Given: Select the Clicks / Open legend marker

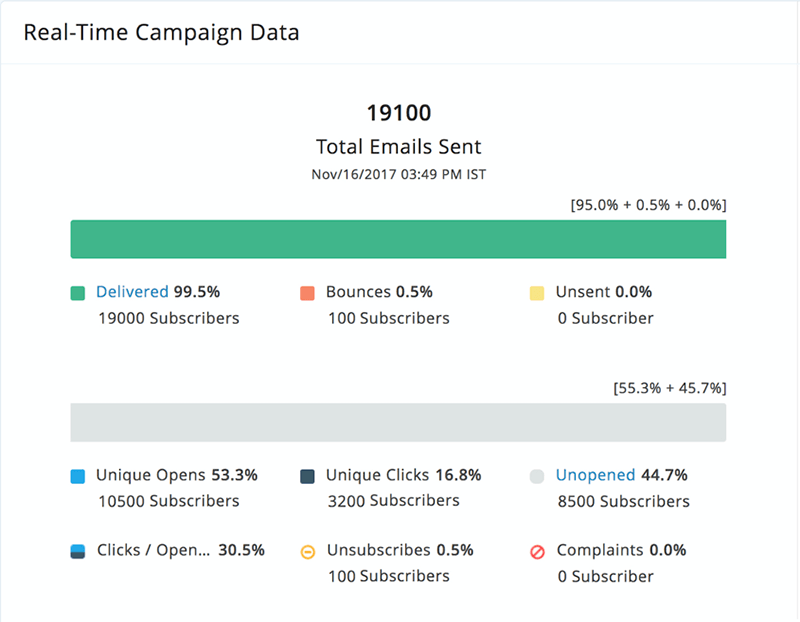Looking at the screenshot, I should tap(78, 551).
